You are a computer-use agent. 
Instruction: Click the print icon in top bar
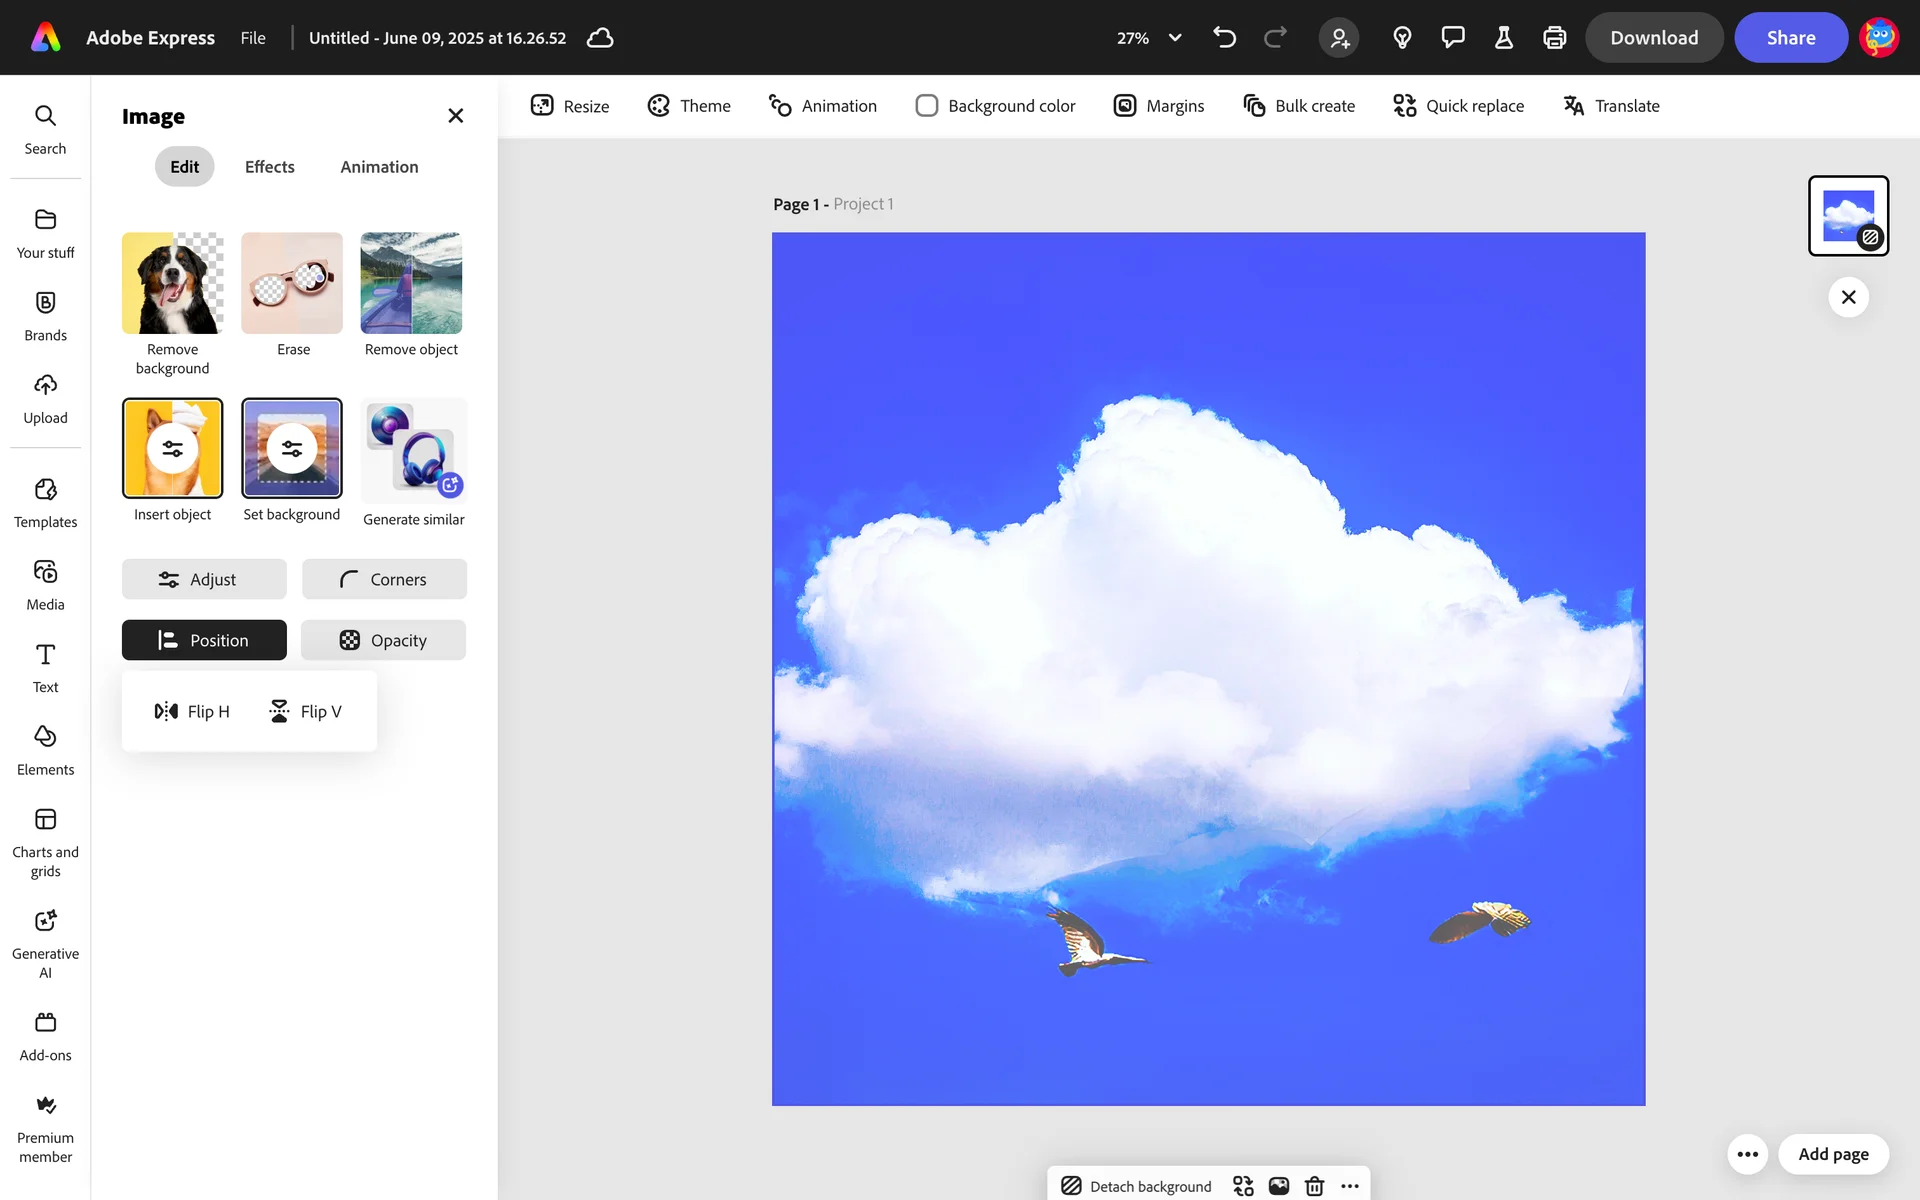[x=1554, y=38]
